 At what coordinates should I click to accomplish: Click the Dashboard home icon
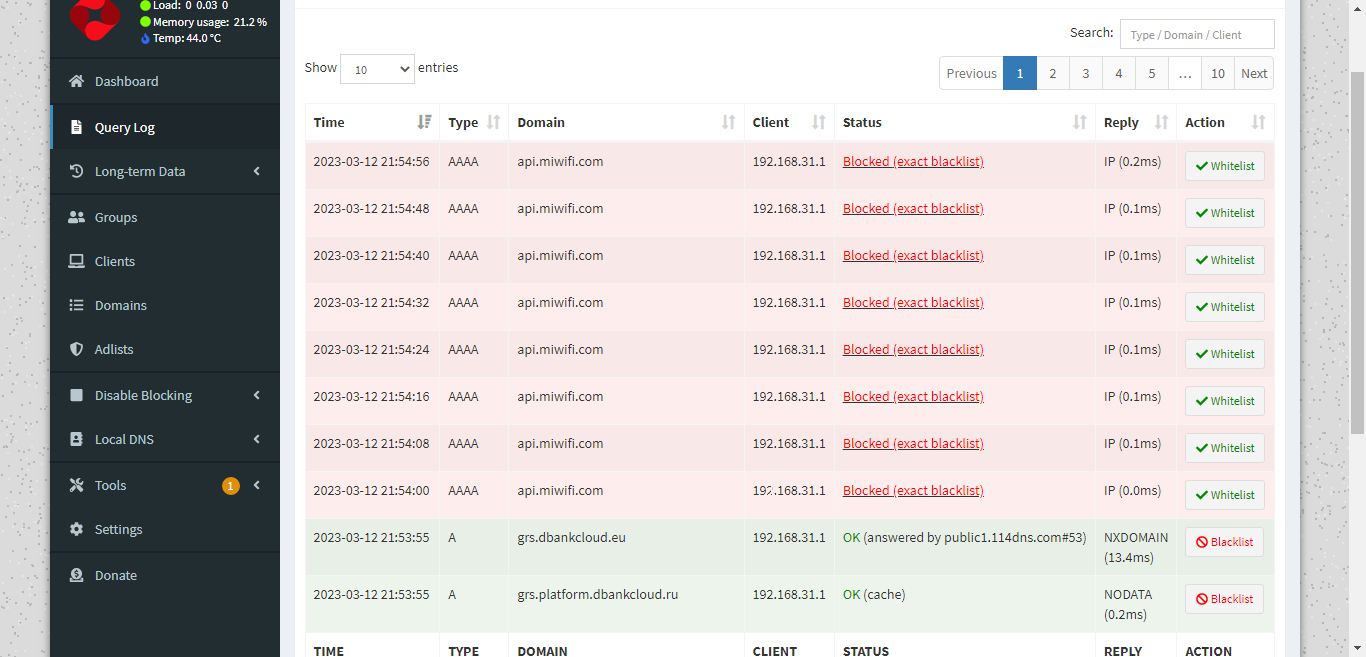[x=76, y=81]
